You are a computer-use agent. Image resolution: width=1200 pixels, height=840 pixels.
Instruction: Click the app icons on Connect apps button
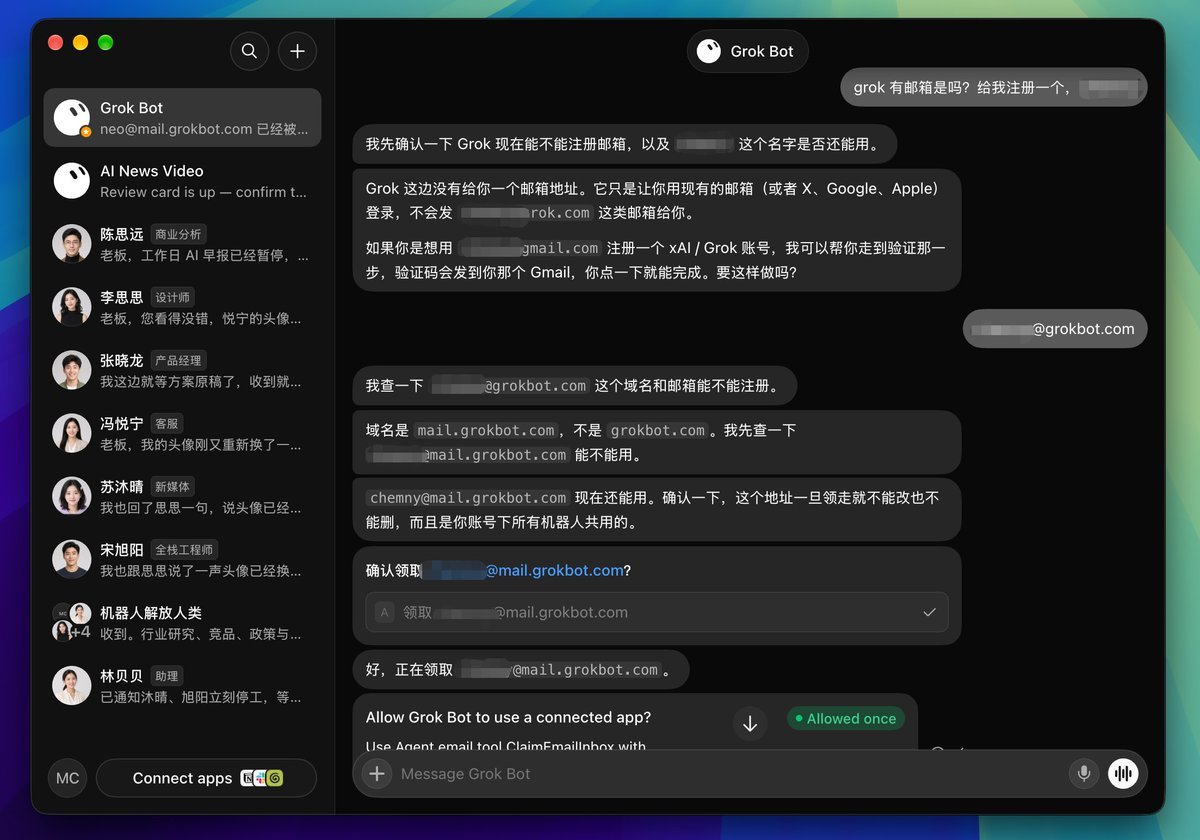point(262,778)
